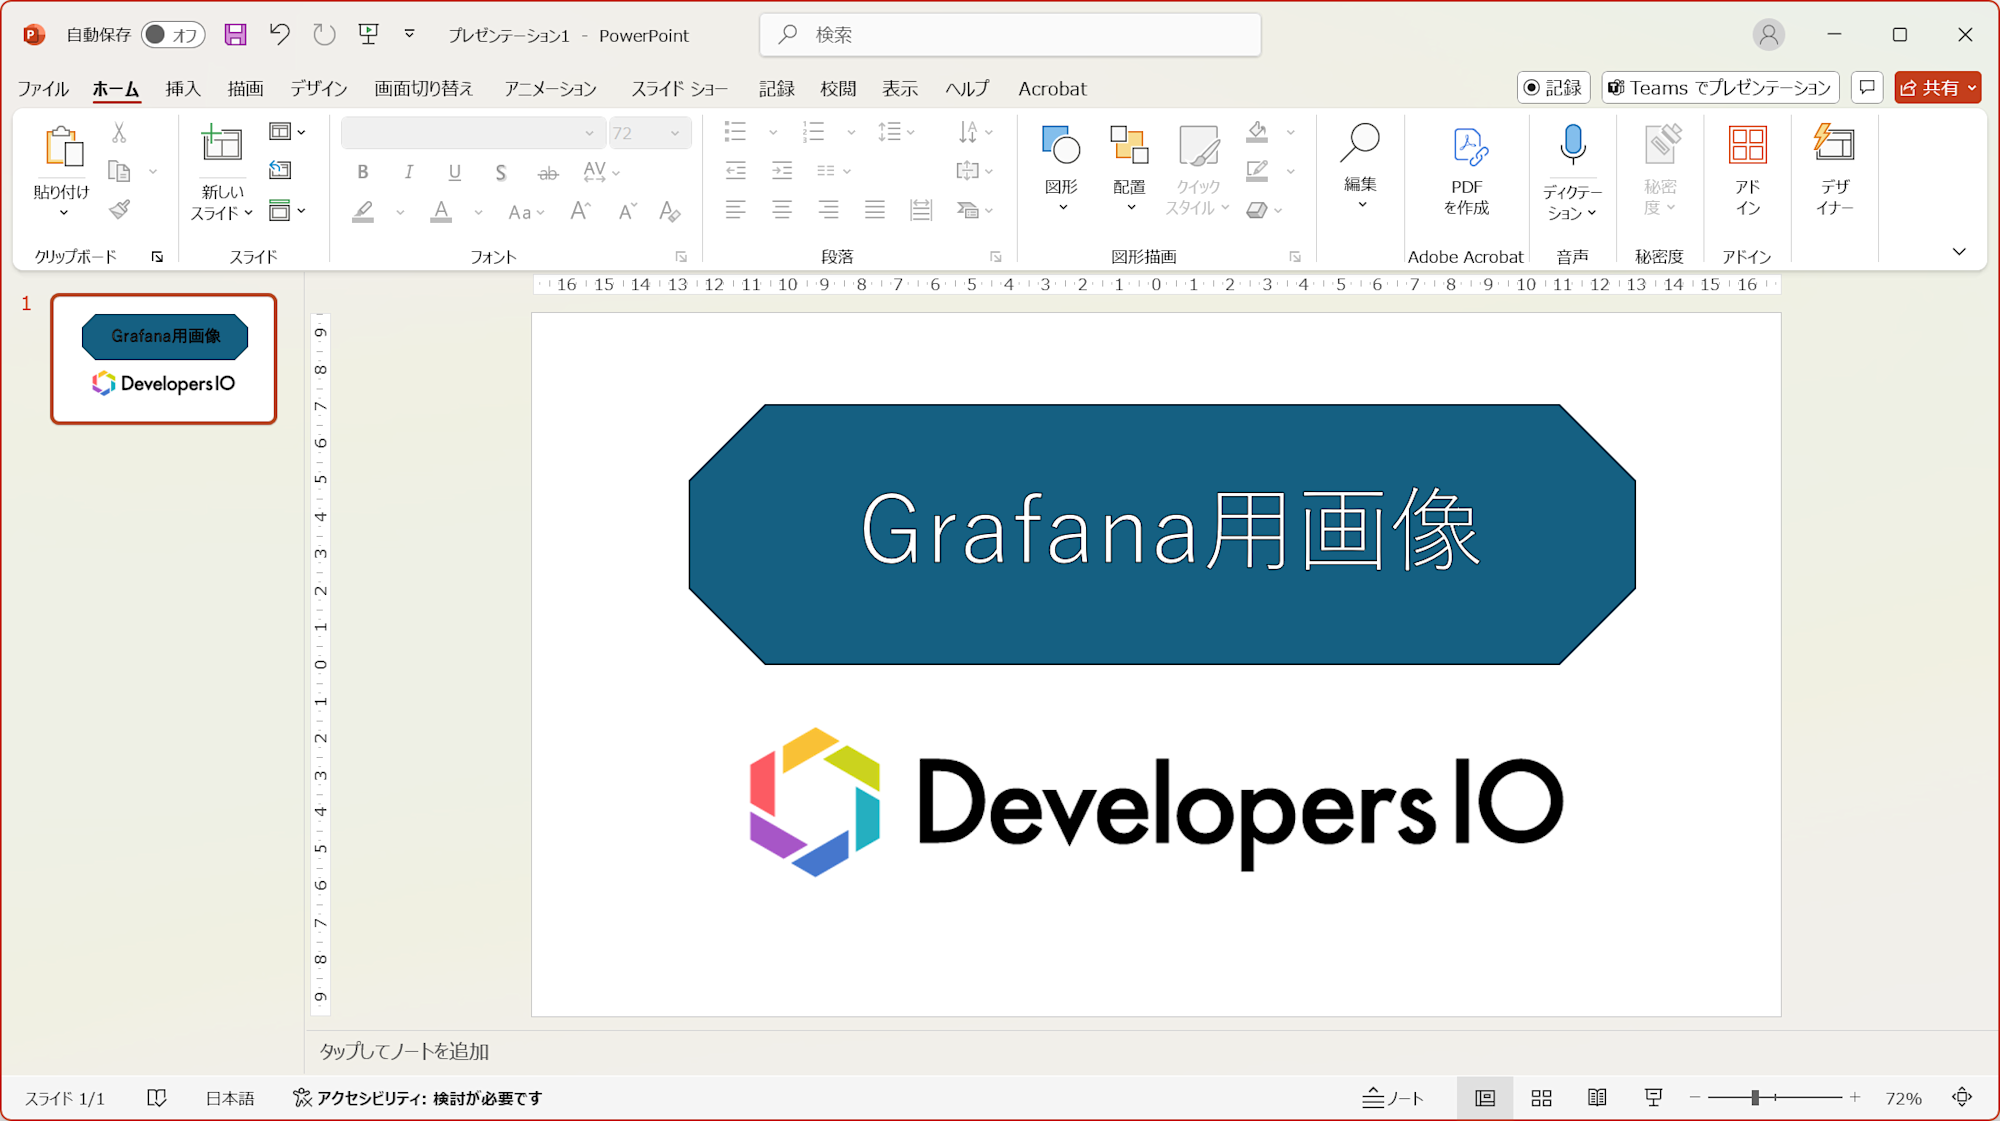Undo the last action
The height and width of the screenshot is (1121, 2000).
[x=279, y=35]
